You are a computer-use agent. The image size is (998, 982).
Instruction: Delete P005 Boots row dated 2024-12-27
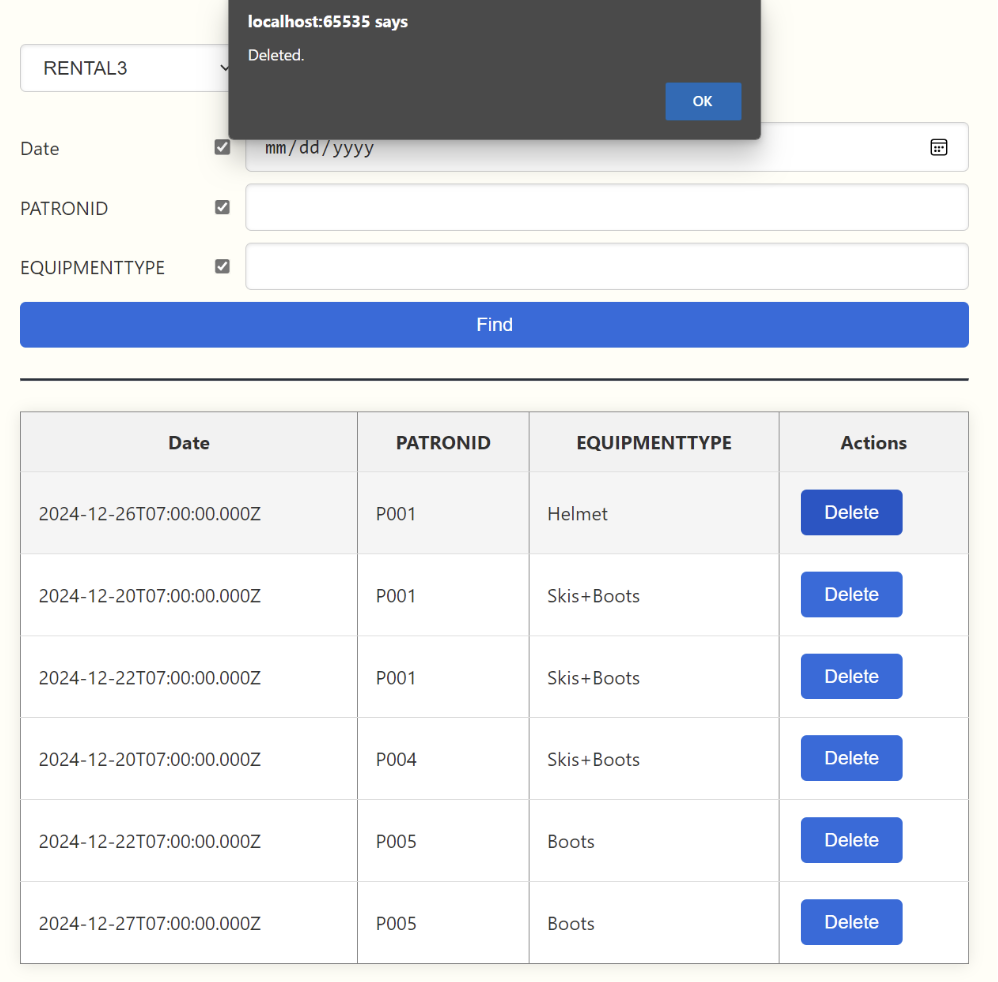pyautogui.click(x=851, y=922)
